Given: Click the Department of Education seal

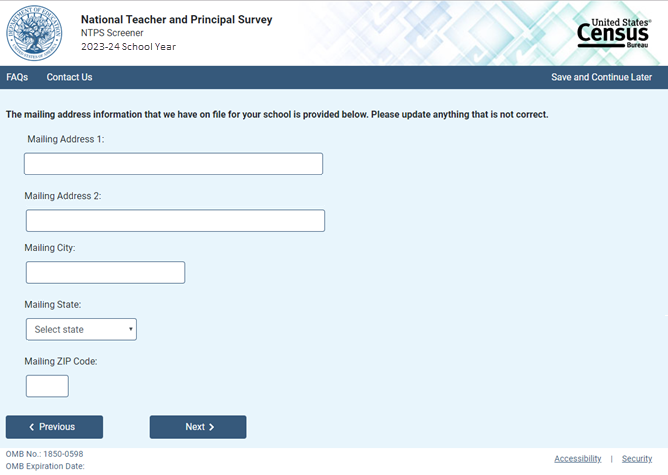Looking at the screenshot, I should click(34, 32).
